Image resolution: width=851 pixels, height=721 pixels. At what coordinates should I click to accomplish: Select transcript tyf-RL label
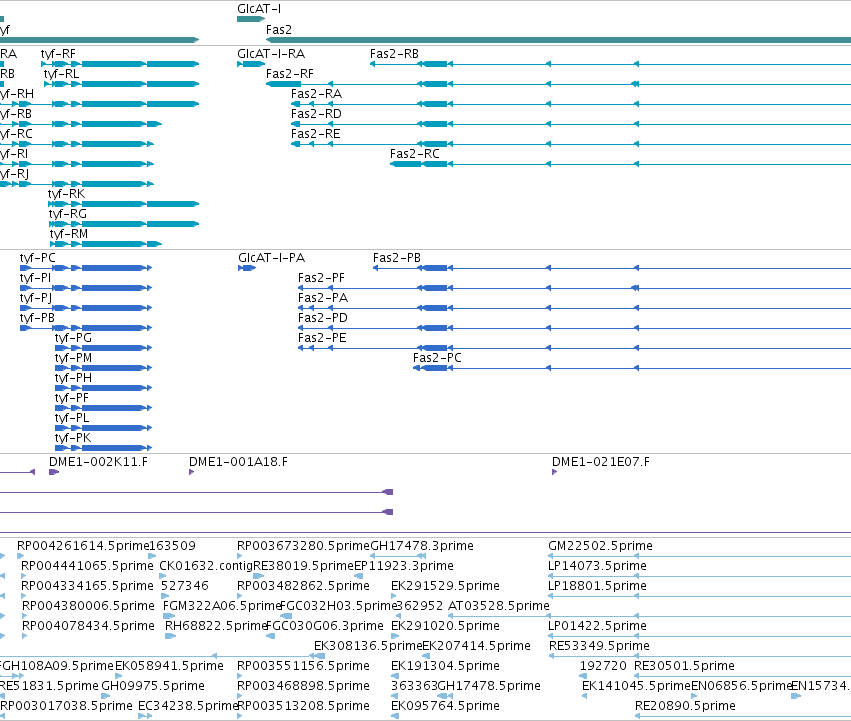[x=61, y=74]
